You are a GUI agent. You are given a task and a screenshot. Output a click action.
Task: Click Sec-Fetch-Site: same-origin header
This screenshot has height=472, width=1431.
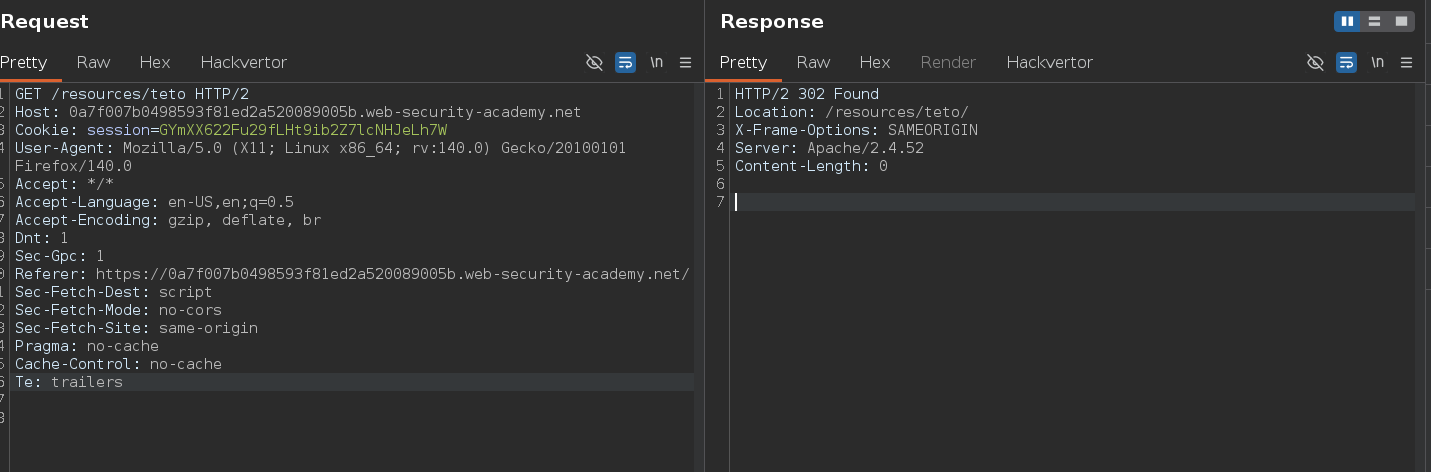click(x=136, y=328)
